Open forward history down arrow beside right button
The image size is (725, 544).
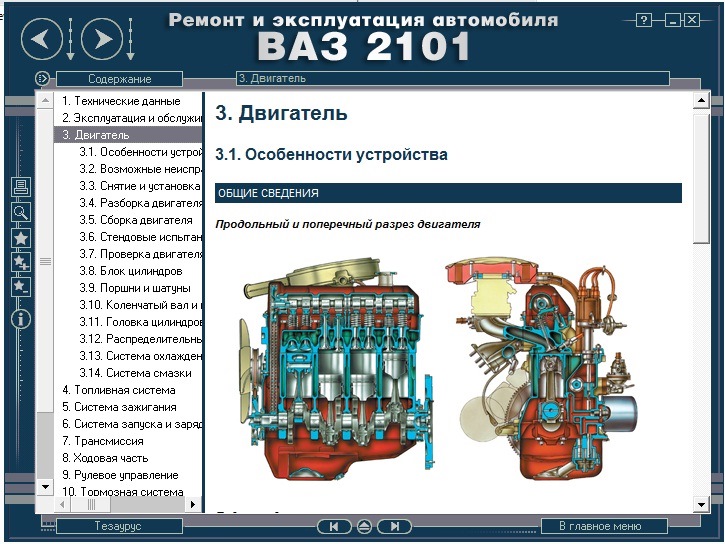point(130,39)
